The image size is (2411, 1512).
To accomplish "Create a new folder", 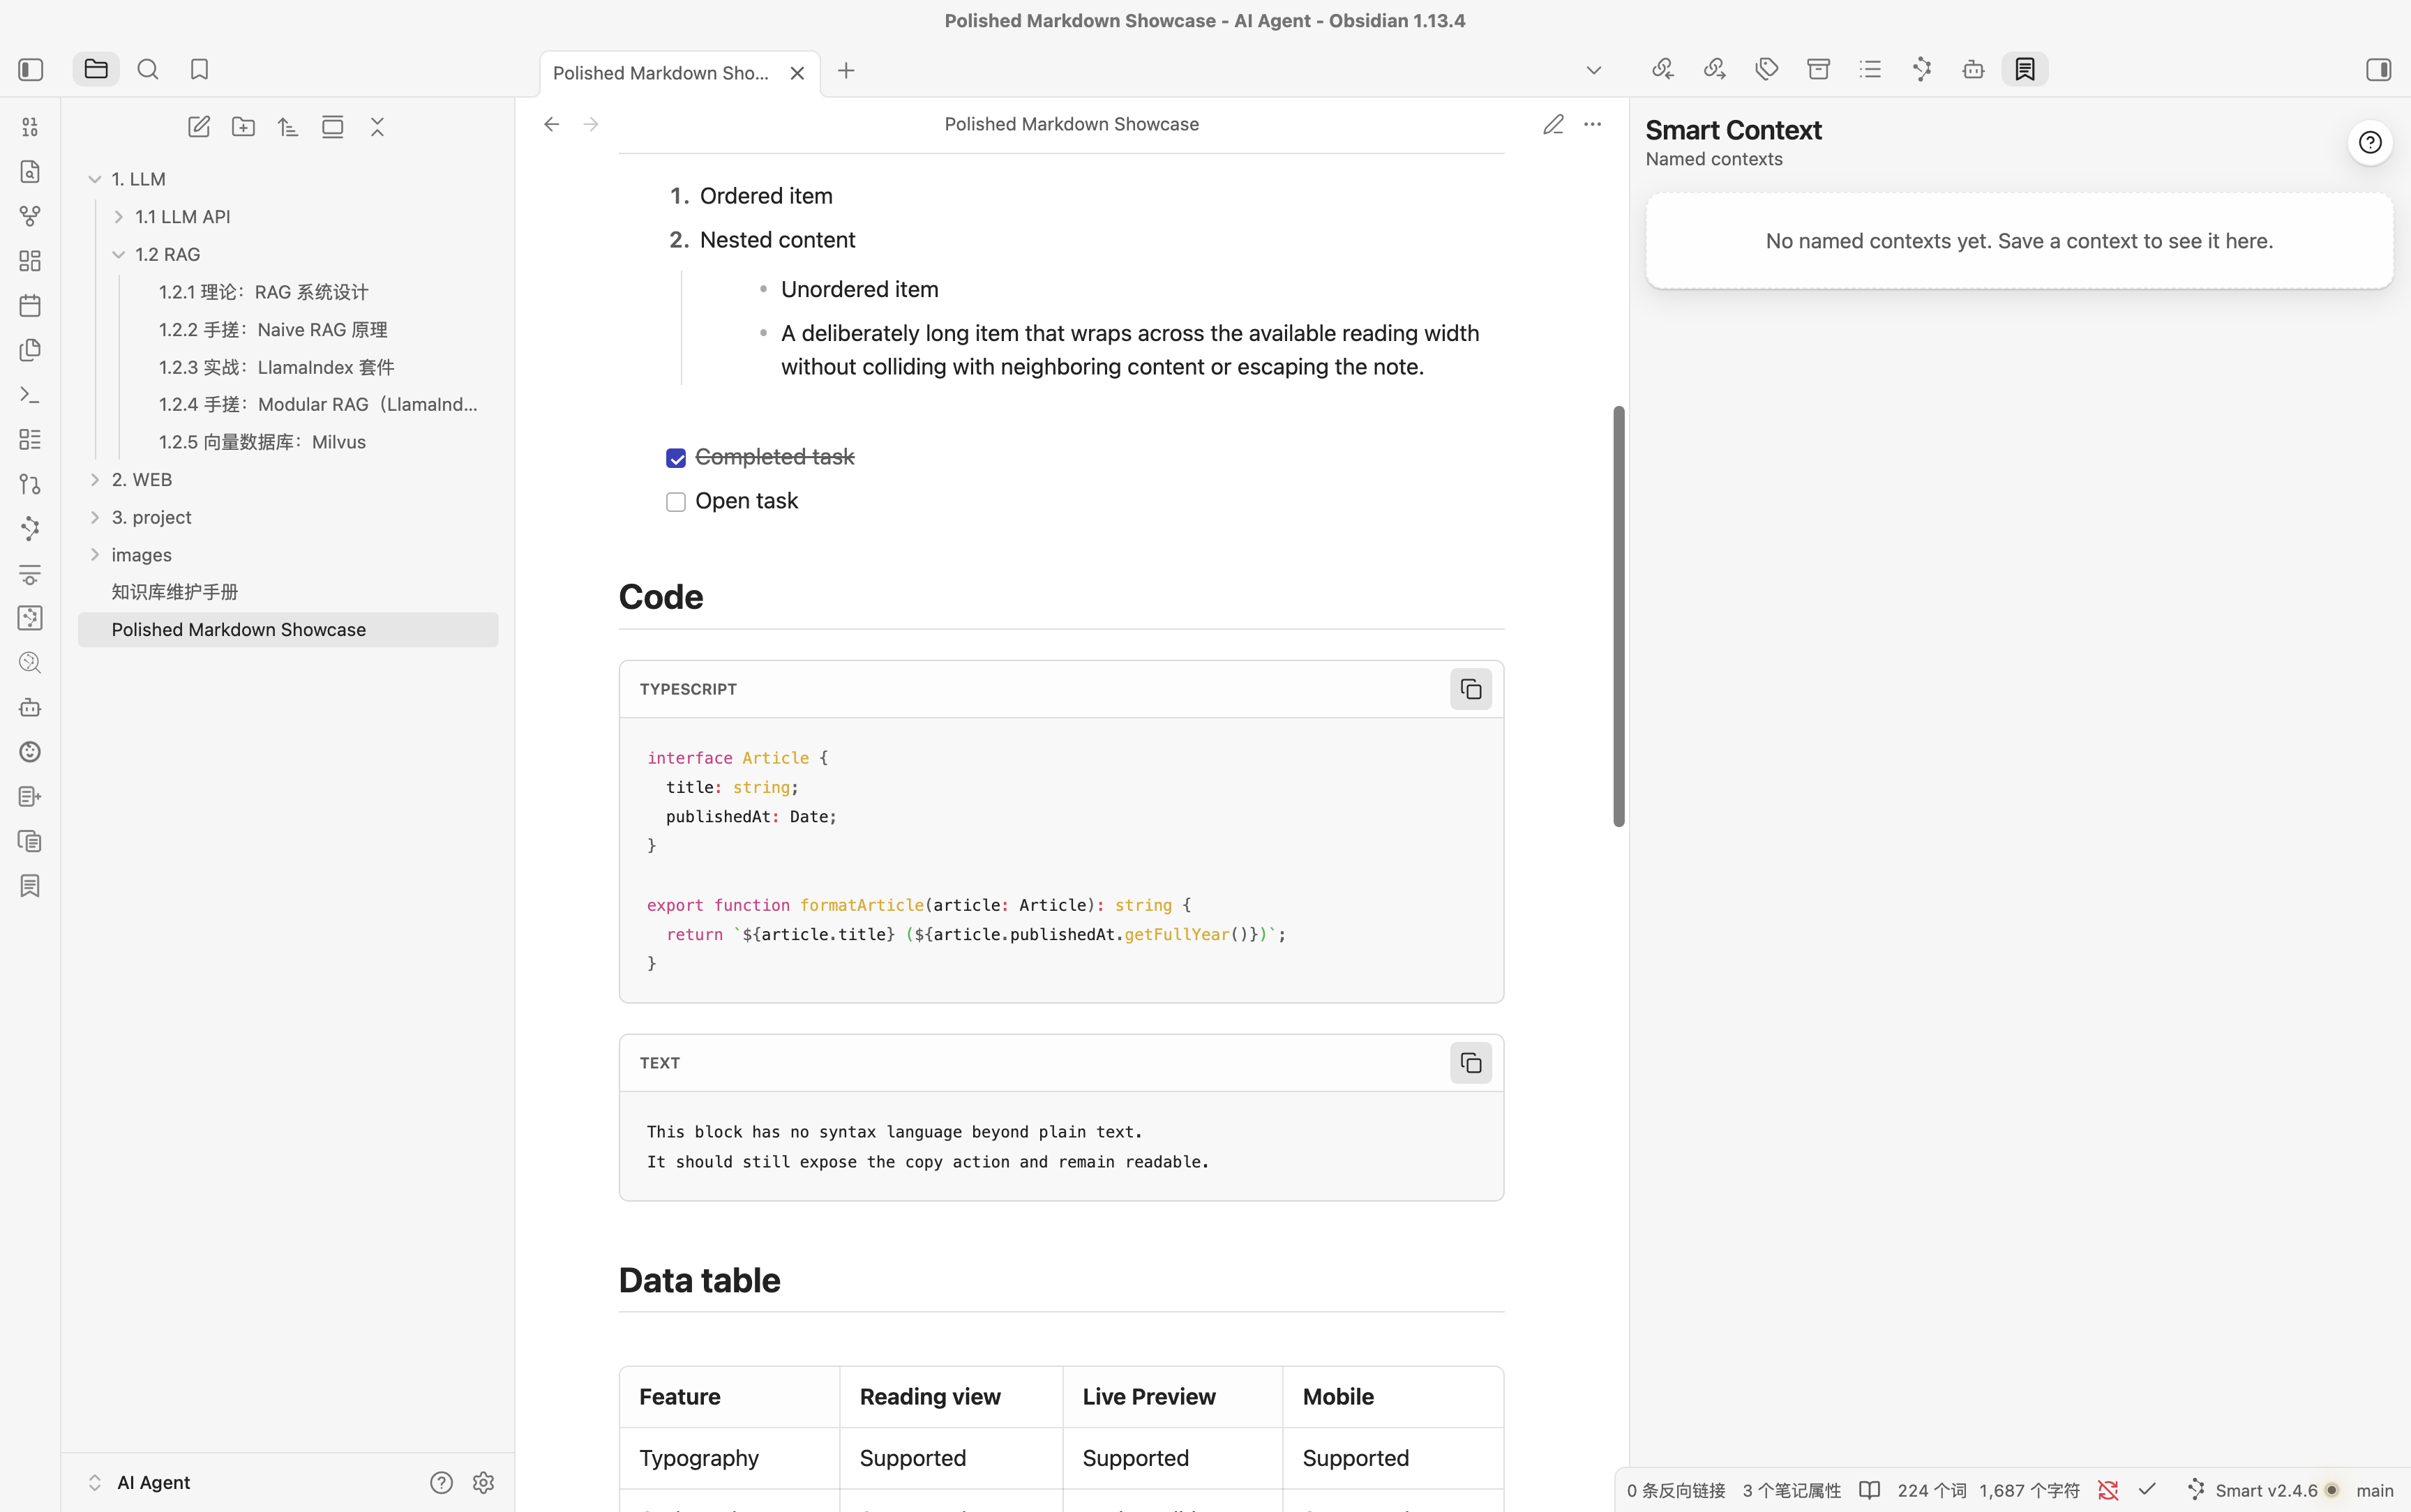I will click(243, 127).
